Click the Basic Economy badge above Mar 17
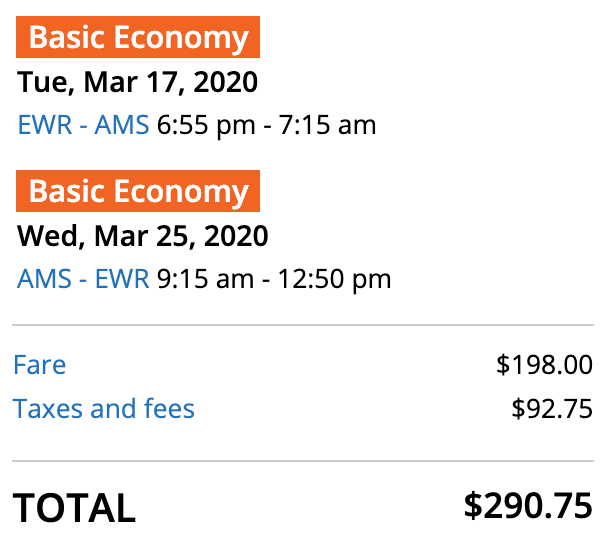Viewport: 612px width, 548px height. click(138, 39)
